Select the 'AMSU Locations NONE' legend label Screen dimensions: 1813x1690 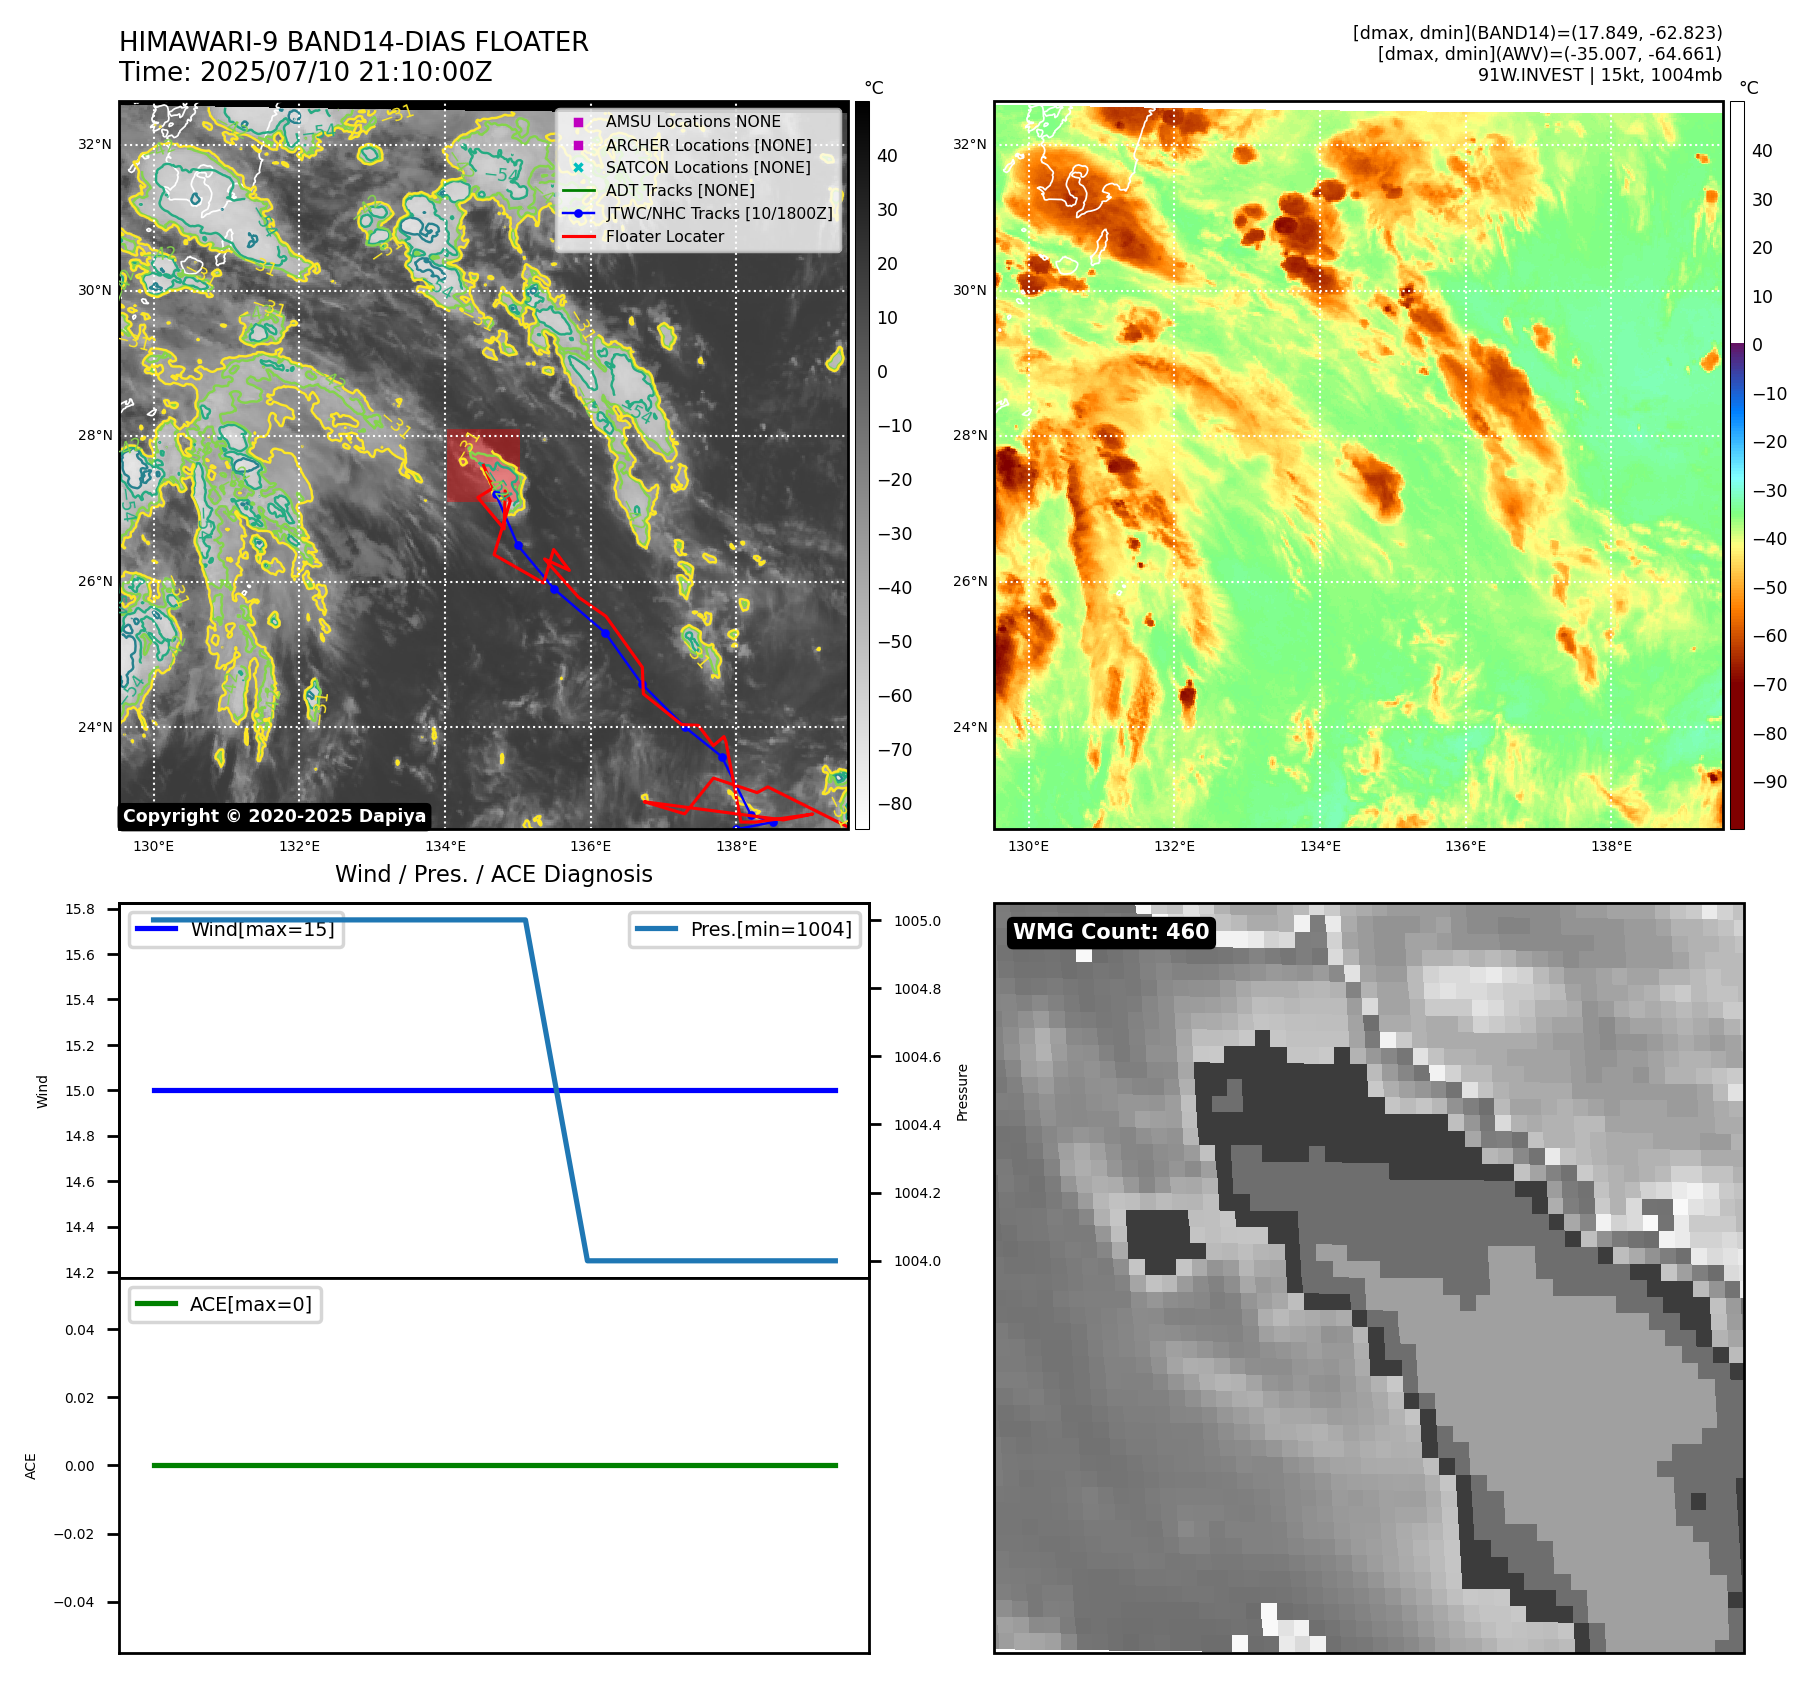693,122
